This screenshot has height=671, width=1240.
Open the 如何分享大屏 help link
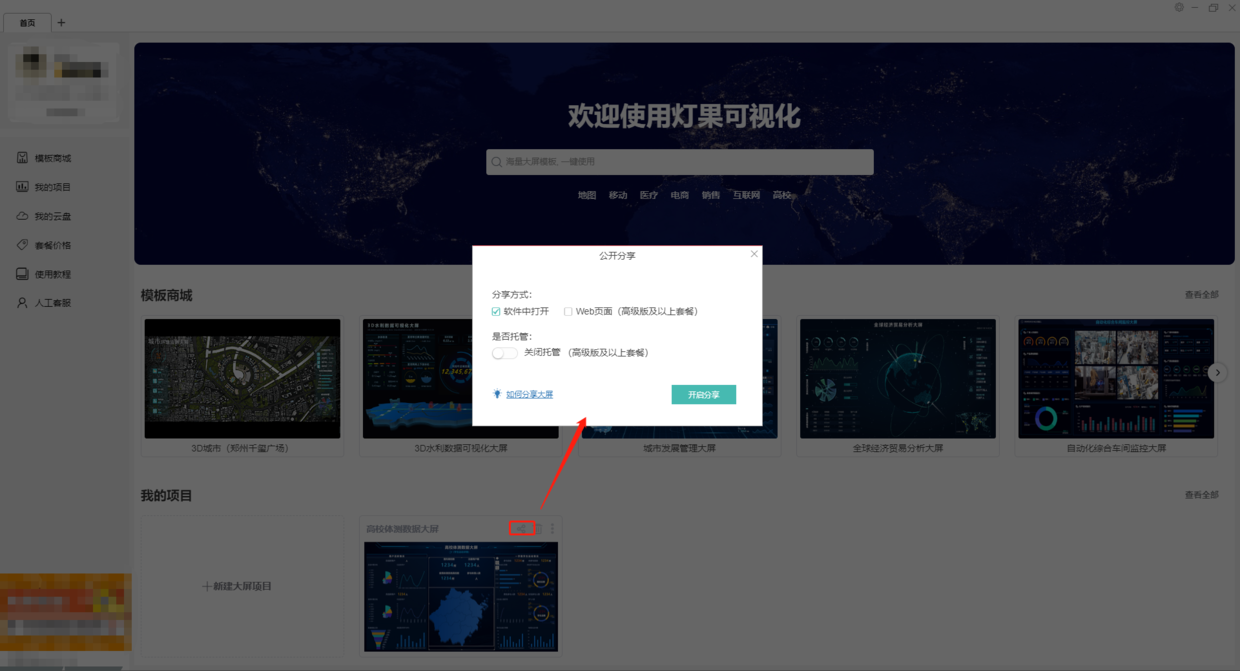529,394
